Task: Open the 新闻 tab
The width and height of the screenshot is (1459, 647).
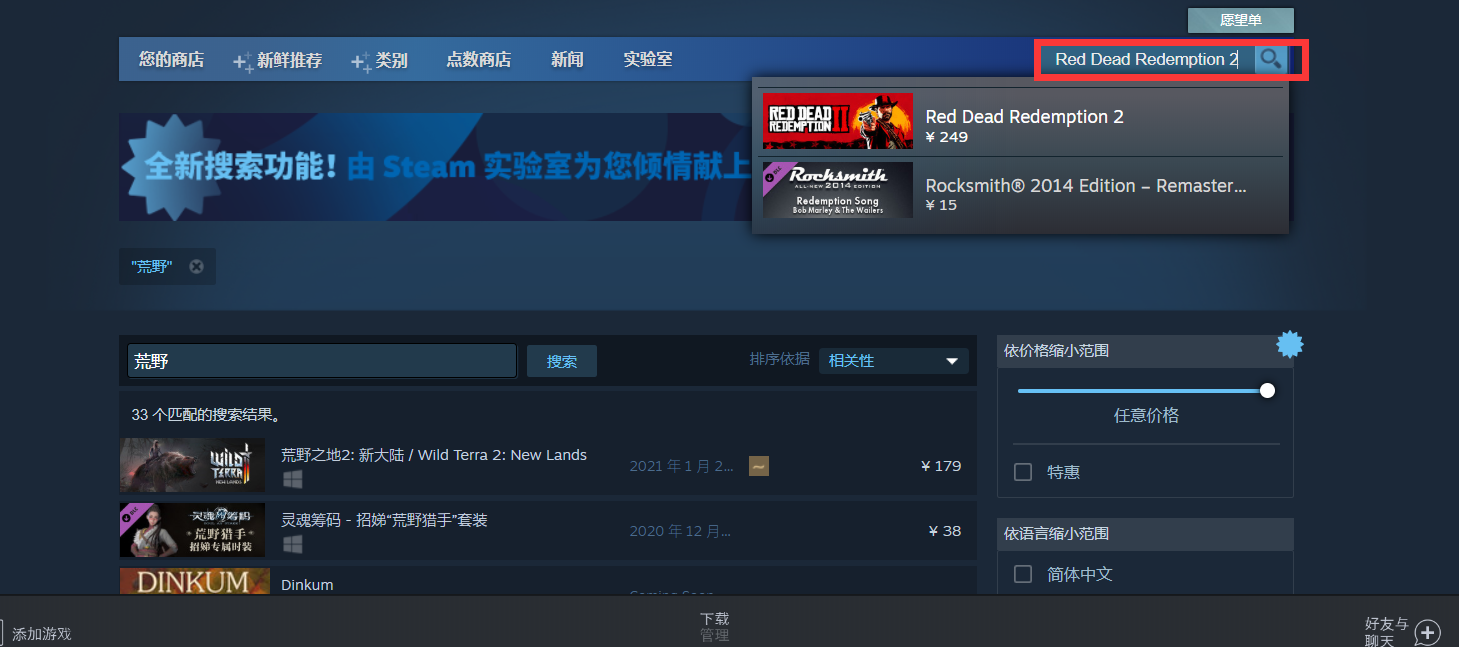Action: click(x=567, y=60)
